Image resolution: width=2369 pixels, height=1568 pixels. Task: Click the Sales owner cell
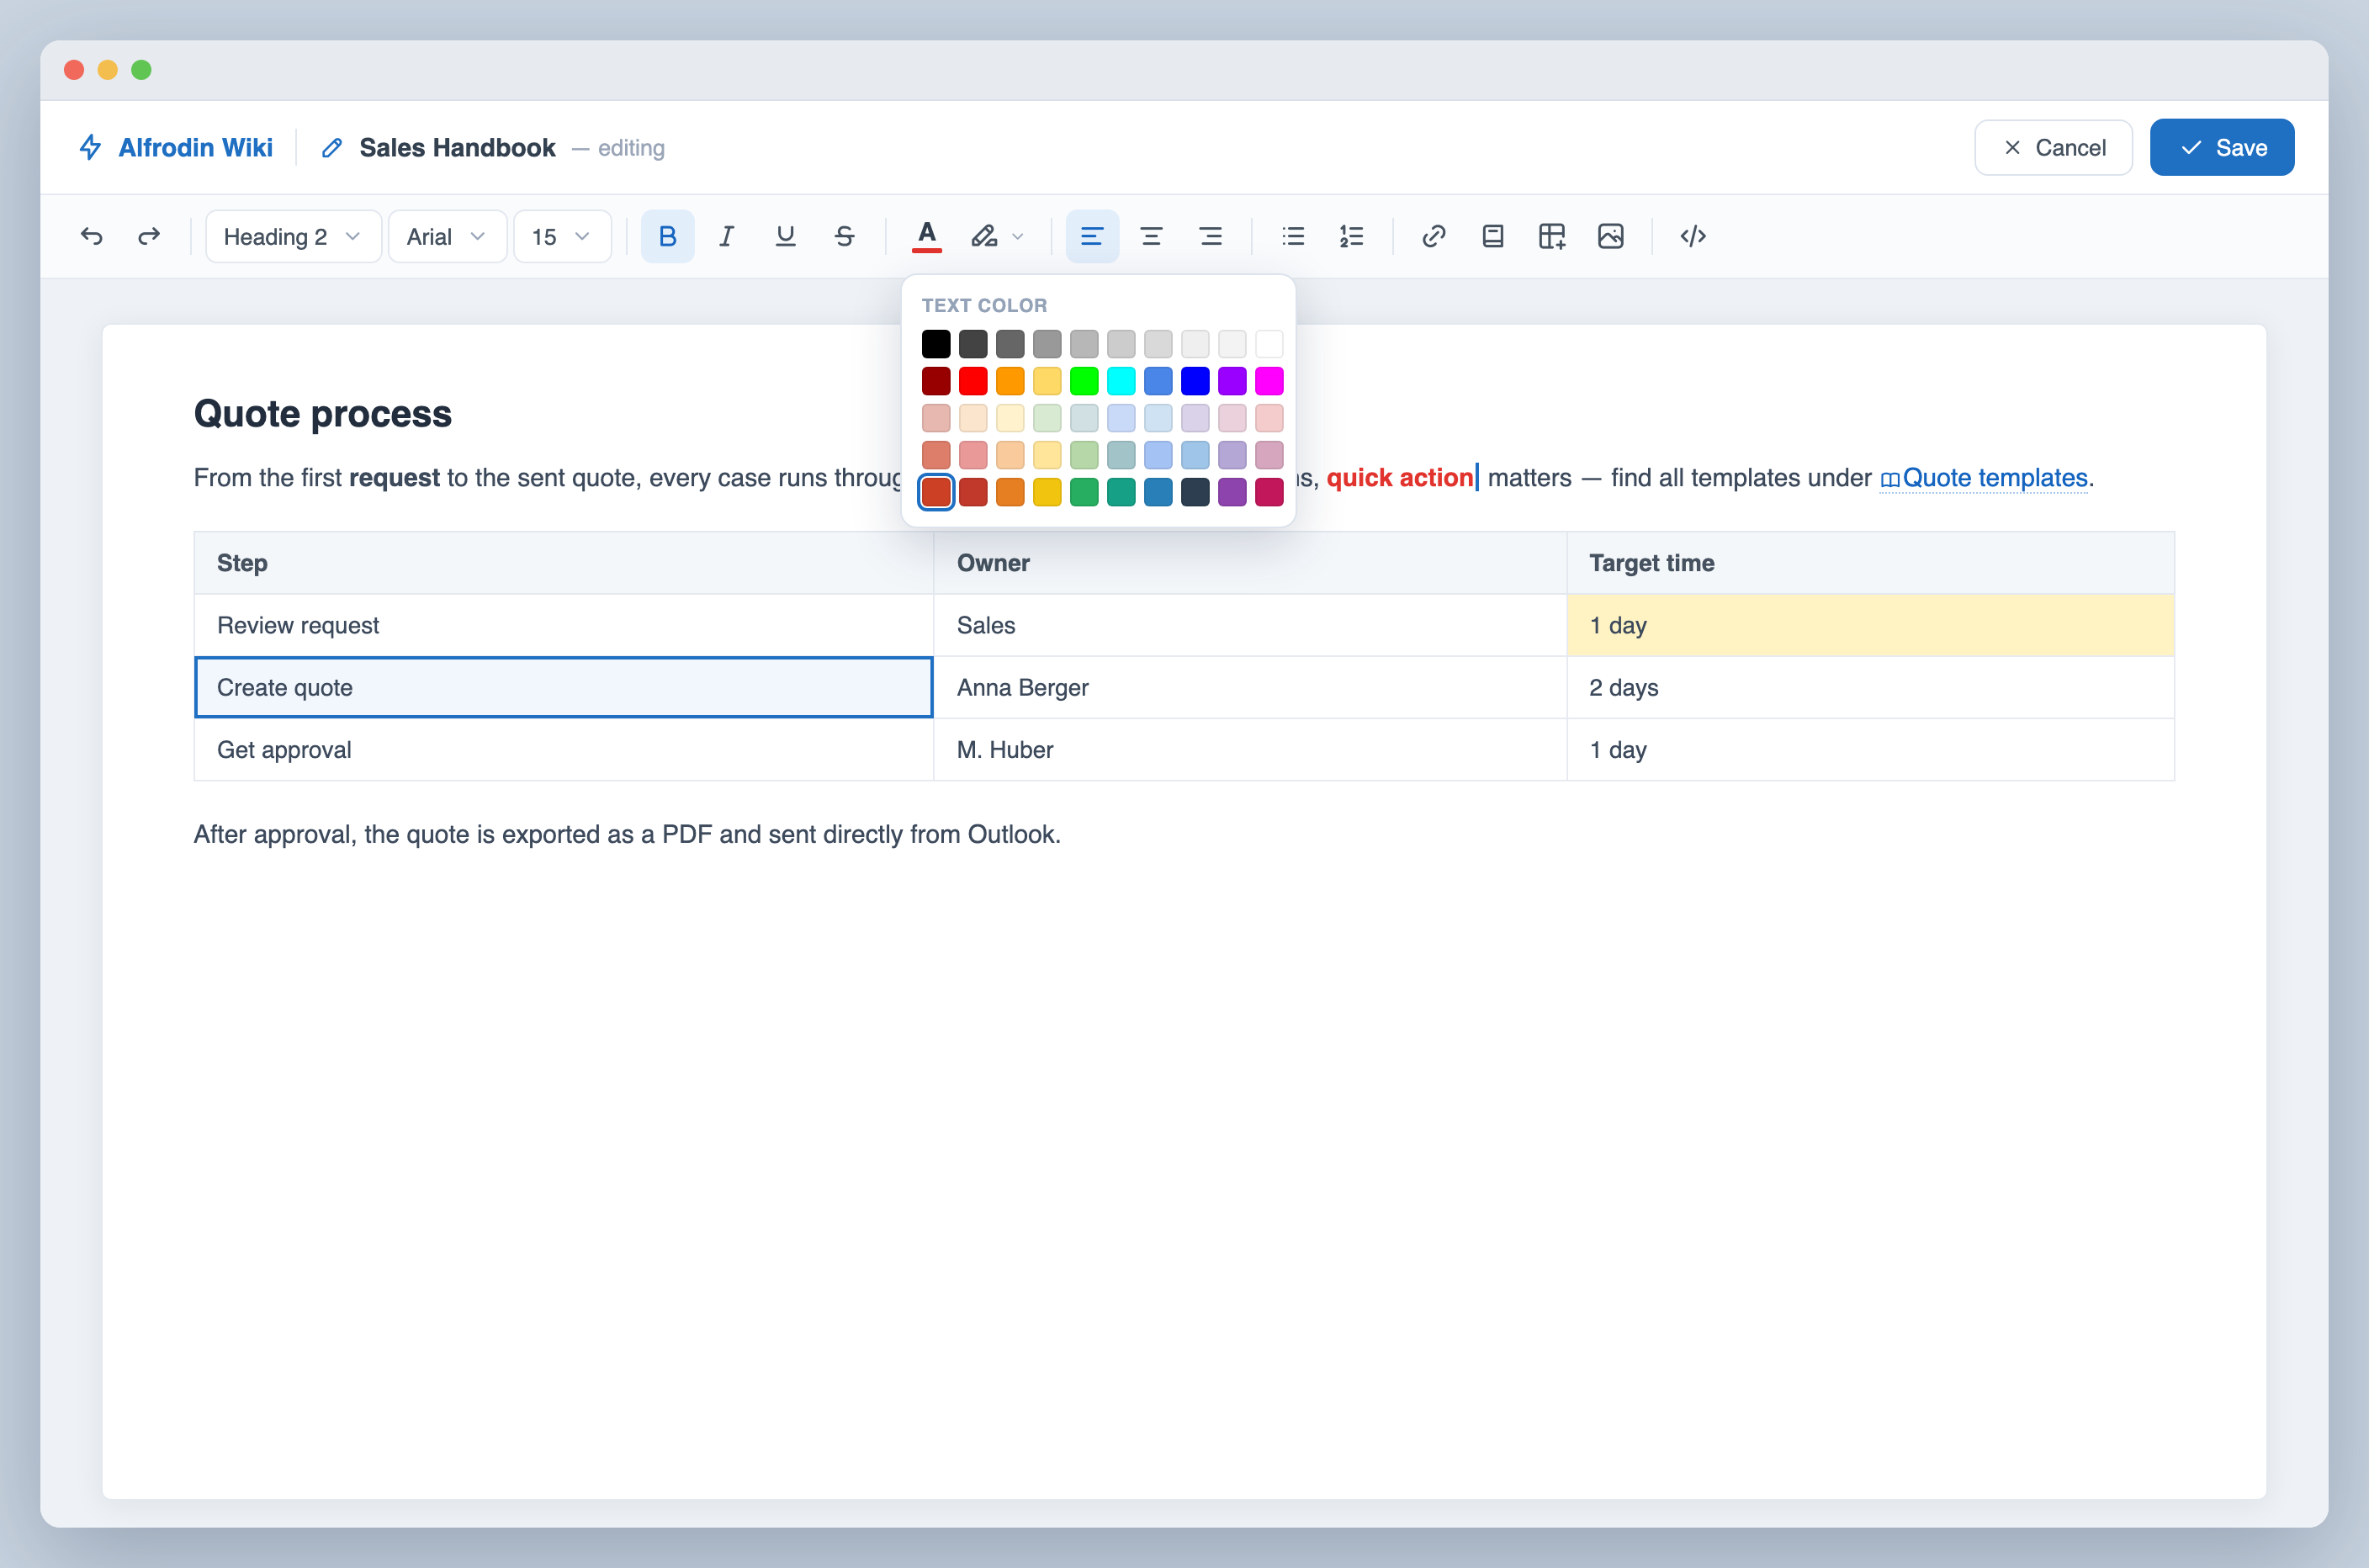pyautogui.click(x=1250, y=625)
